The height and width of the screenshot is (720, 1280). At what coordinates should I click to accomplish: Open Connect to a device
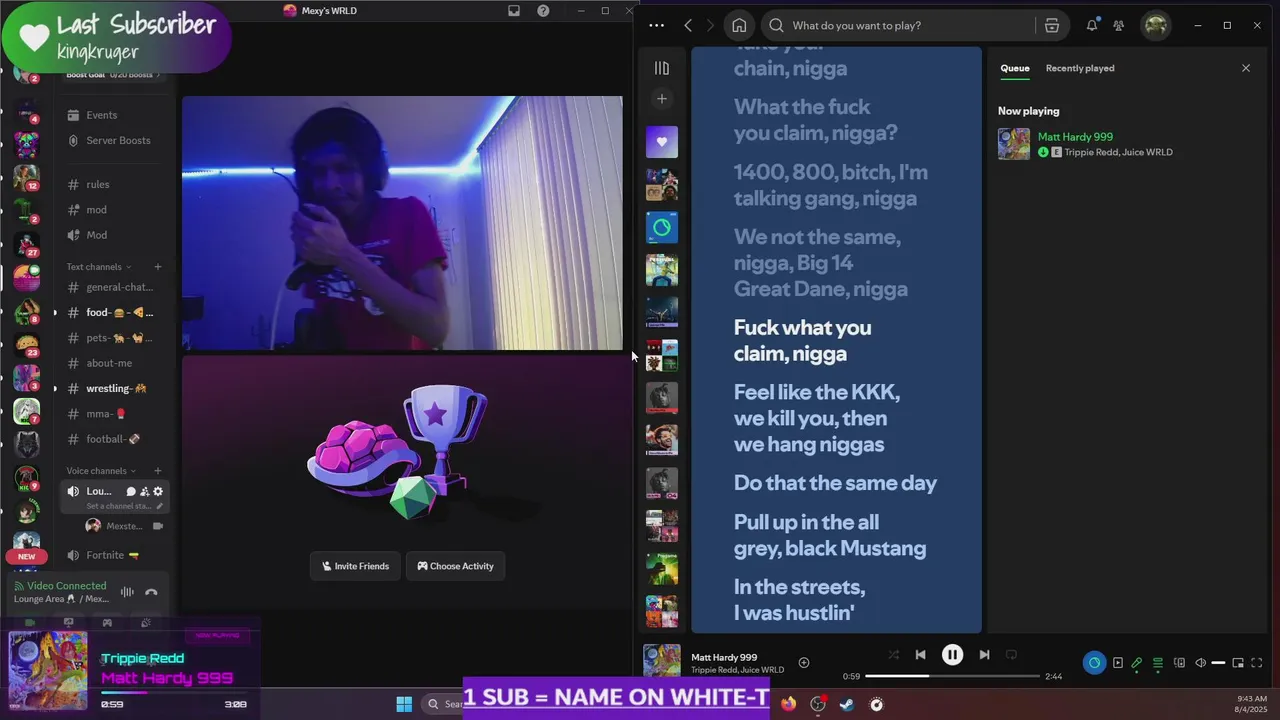coord(1180,663)
